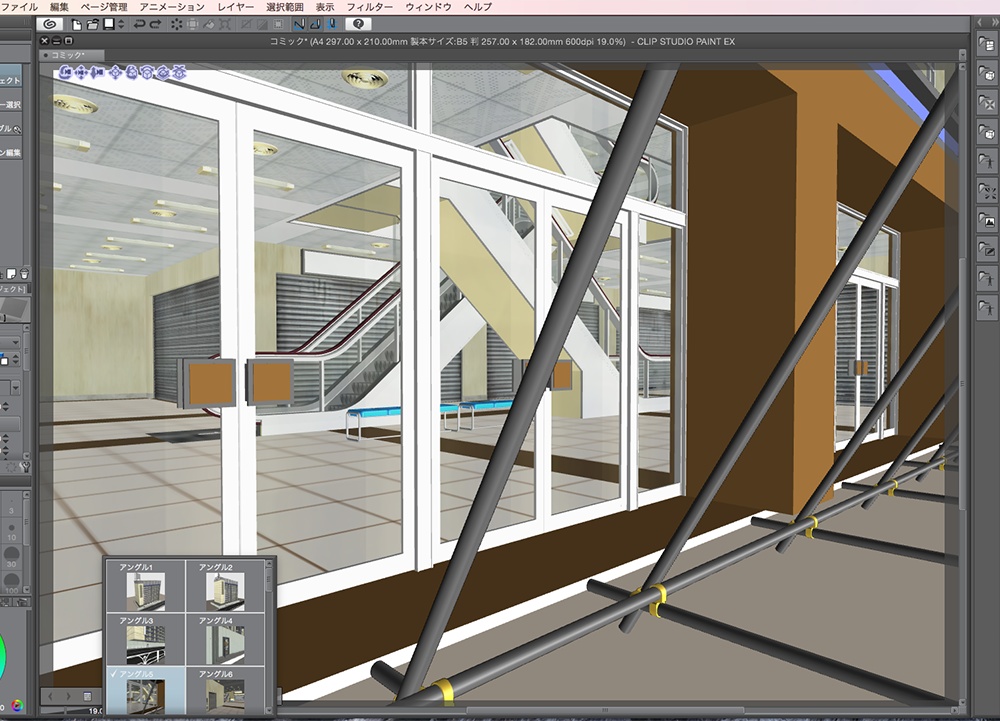The height and width of the screenshot is (721, 1000).
Task: Toggle snap to grid icon
Action: pyautogui.click(x=332, y=24)
